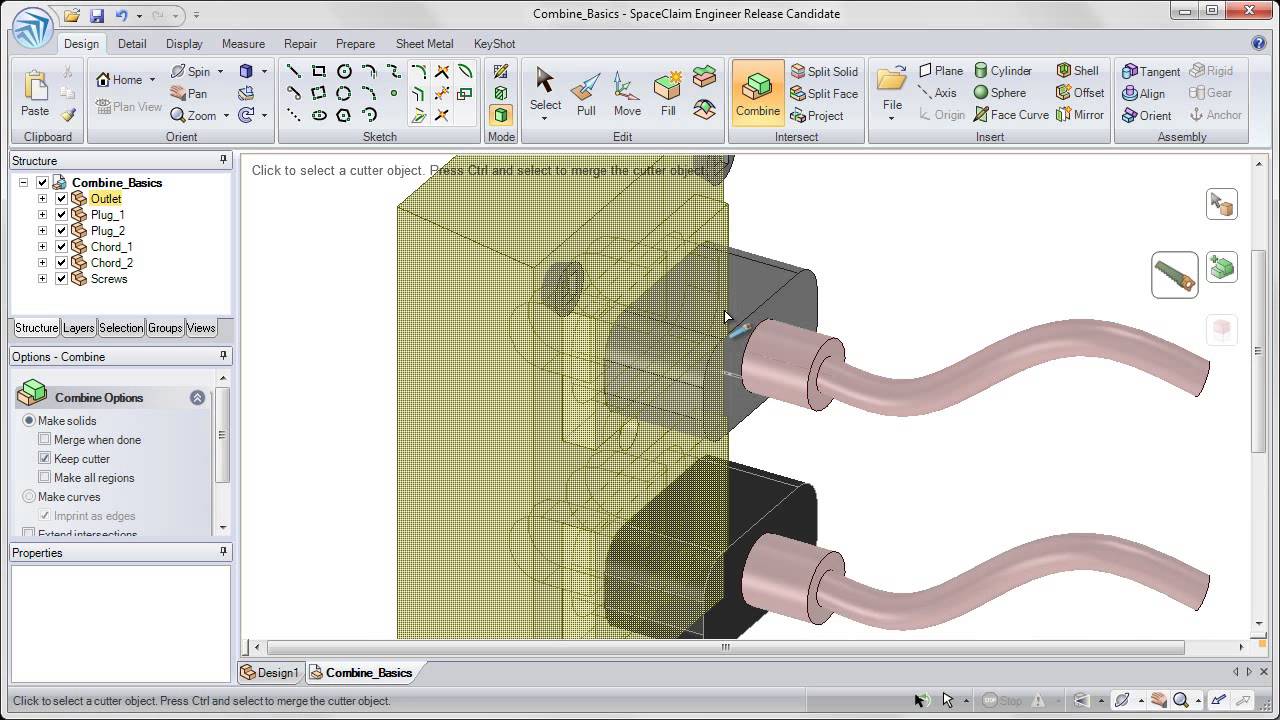Select the Mirror tool
The width and height of the screenshot is (1280, 720).
tap(1080, 115)
